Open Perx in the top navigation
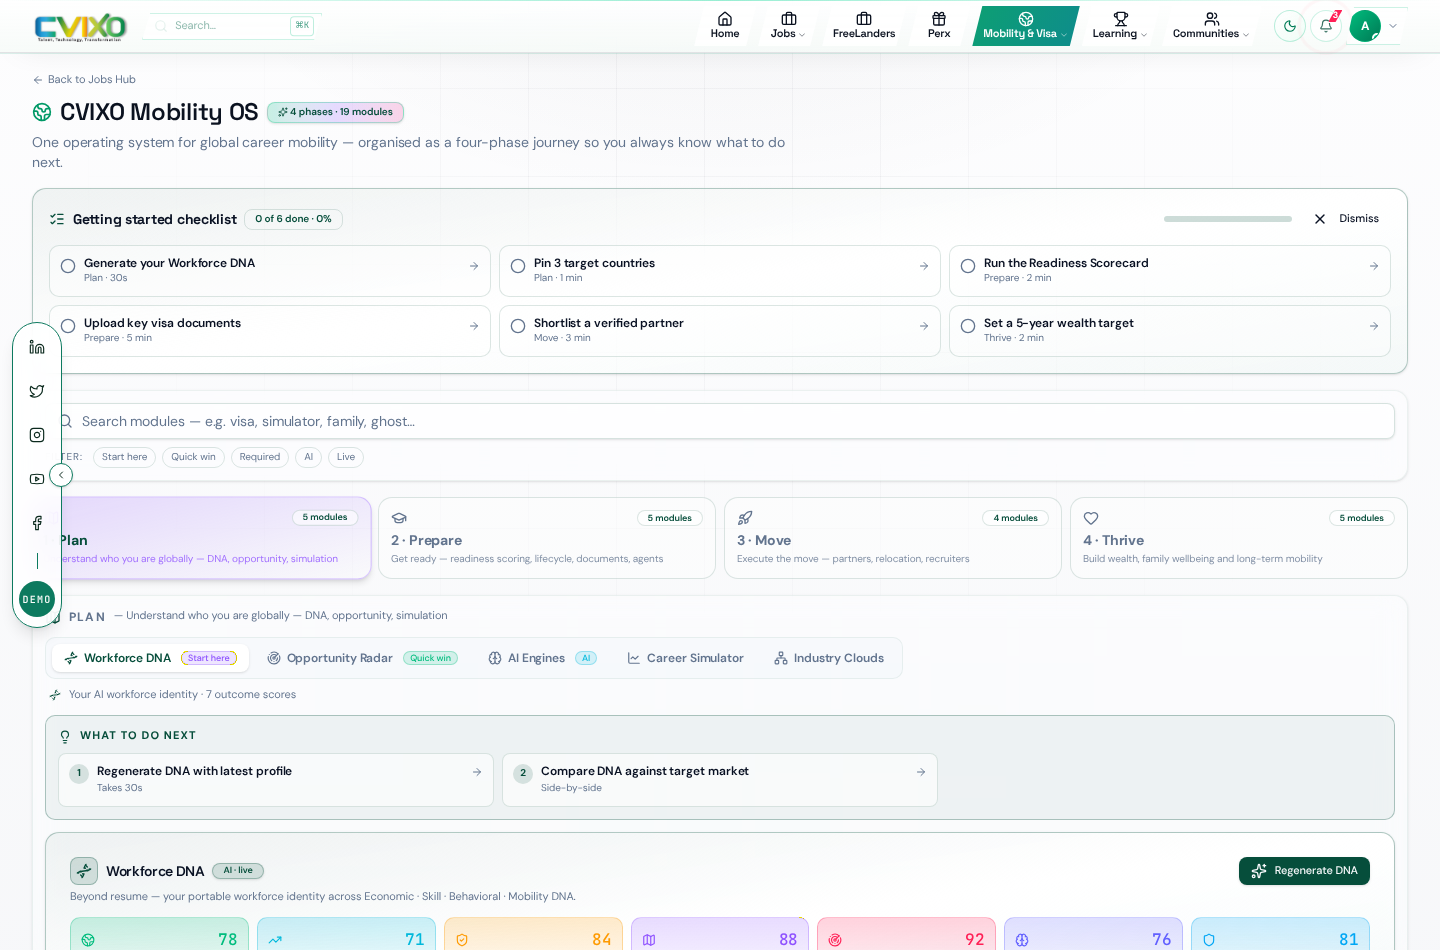Screen dimensions: 1440x950 [x=939, y=26]
